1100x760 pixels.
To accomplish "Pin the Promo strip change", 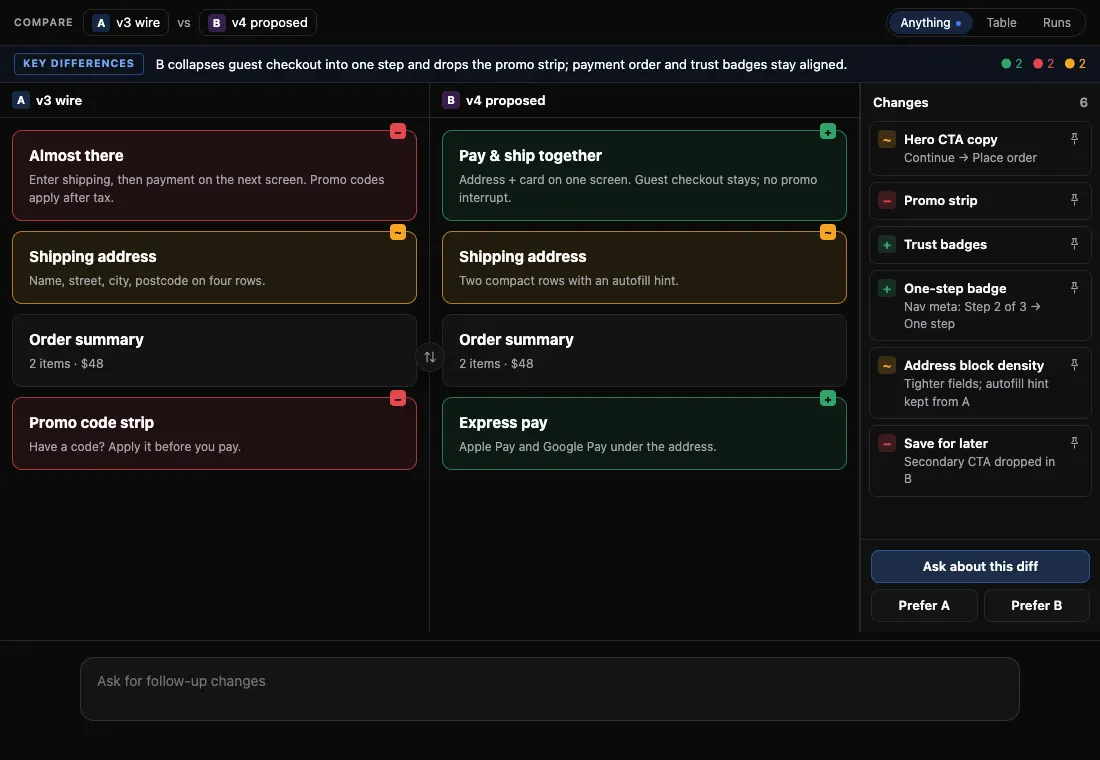I will (1074, 200).
